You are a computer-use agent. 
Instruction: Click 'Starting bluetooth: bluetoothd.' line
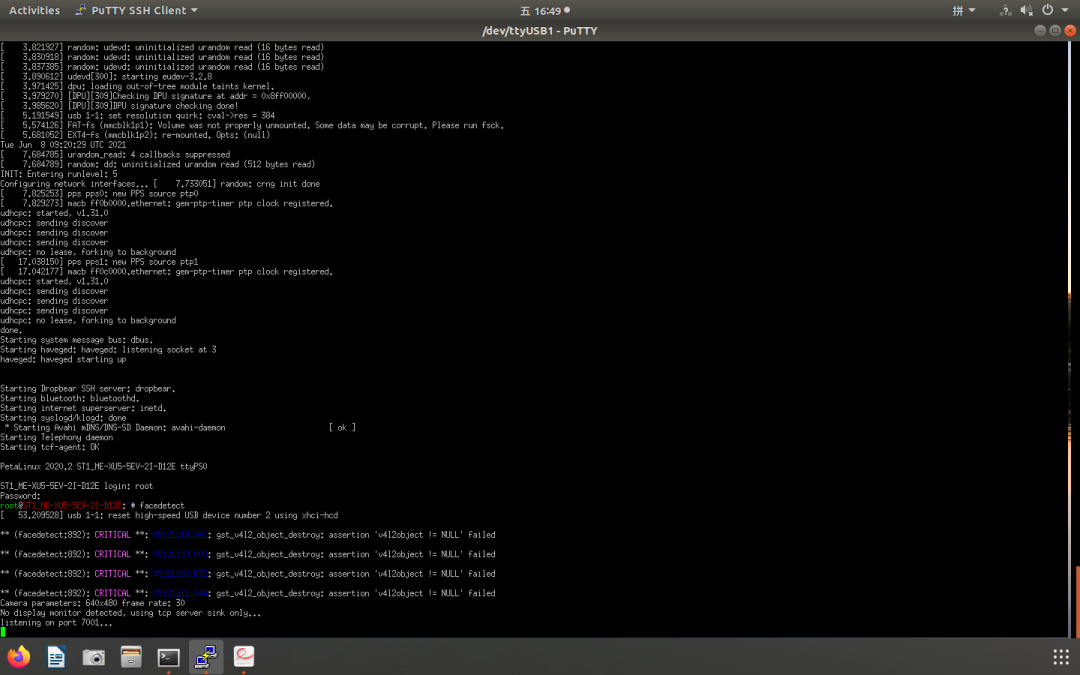pos(70,398)
